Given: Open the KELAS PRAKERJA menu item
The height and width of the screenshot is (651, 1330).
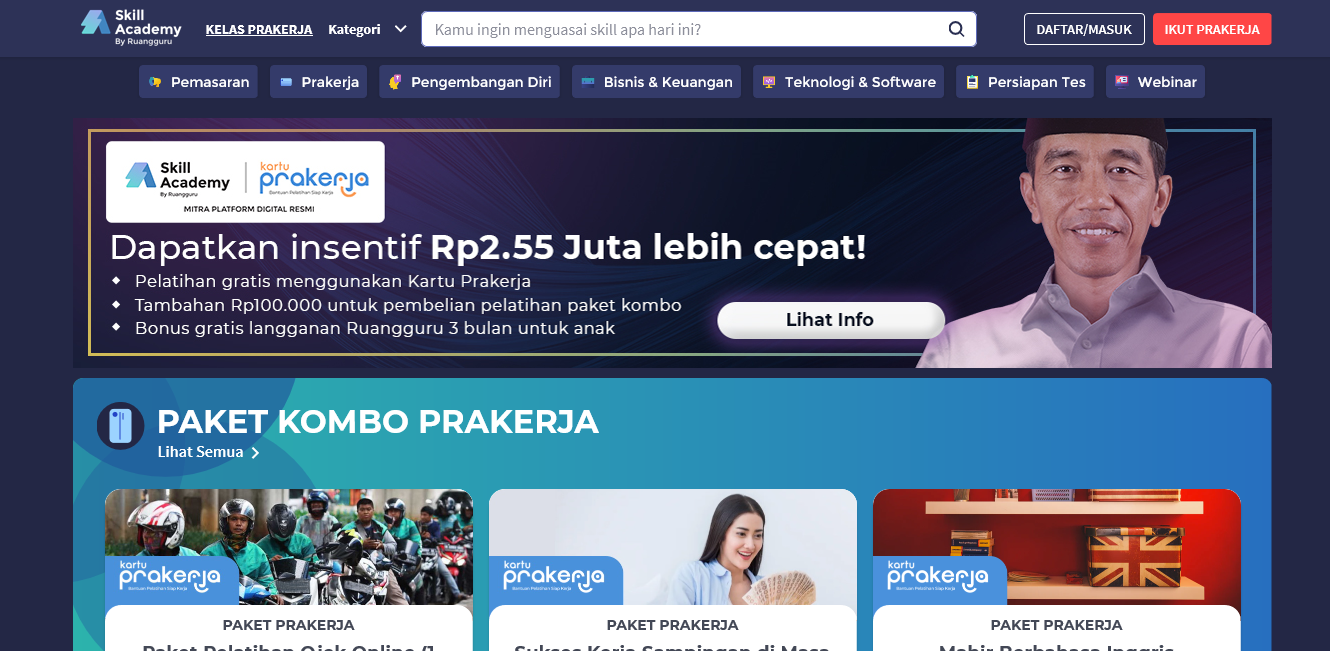Looking at the screenshot, I should [x=259, y=29].
